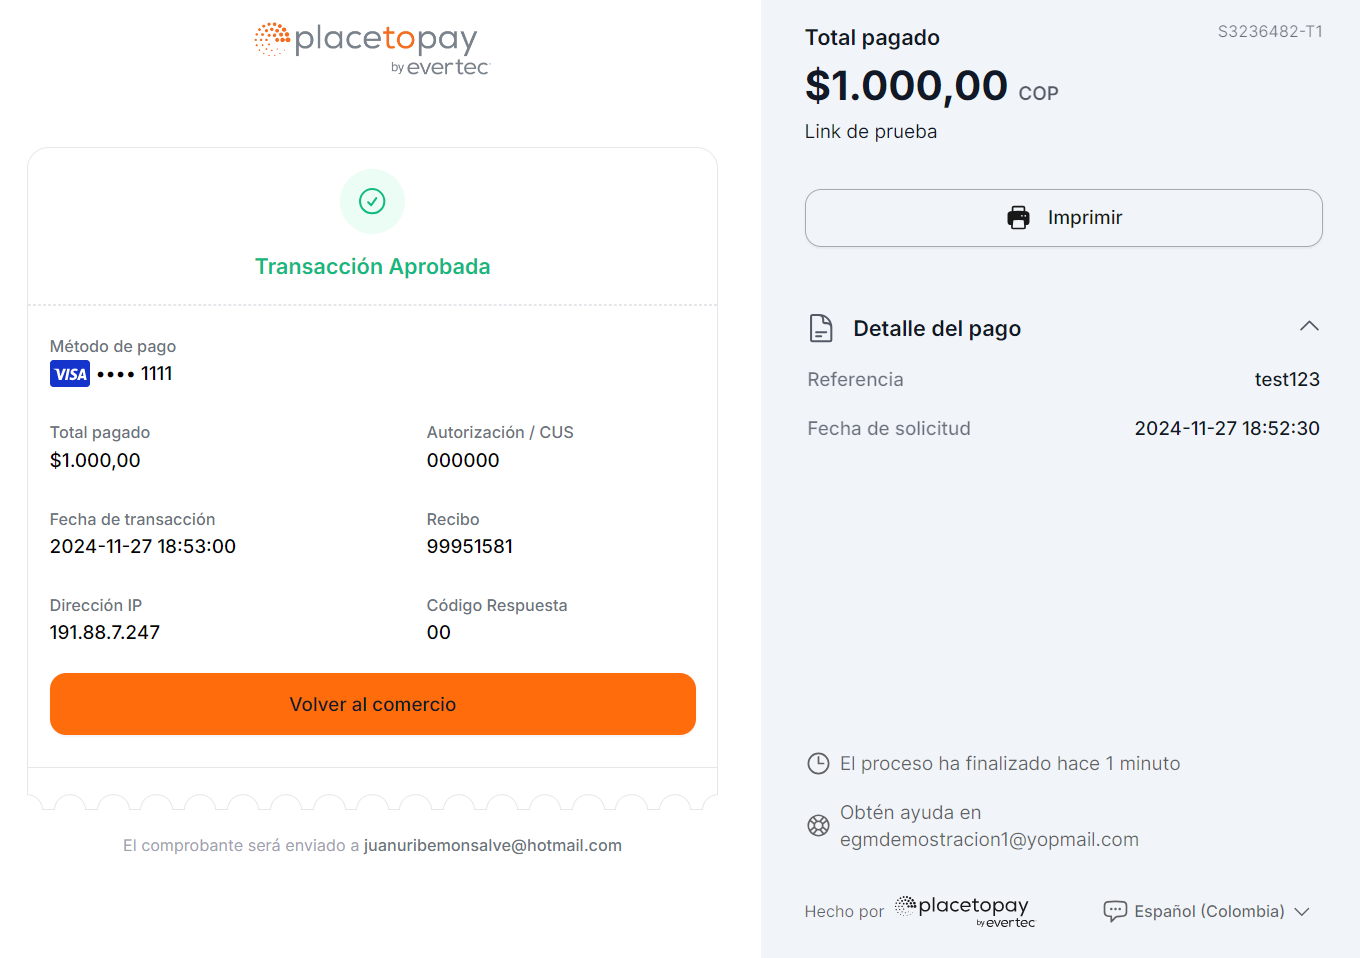Click the Detalle del pago heading
The image size is (1360, 958).
[937, 328]
